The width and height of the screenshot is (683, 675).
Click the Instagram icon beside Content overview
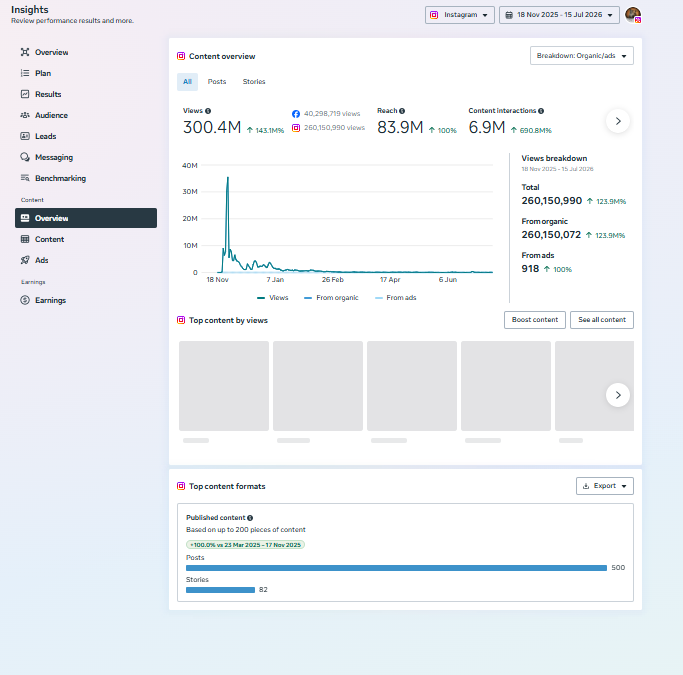coord(181,56)
